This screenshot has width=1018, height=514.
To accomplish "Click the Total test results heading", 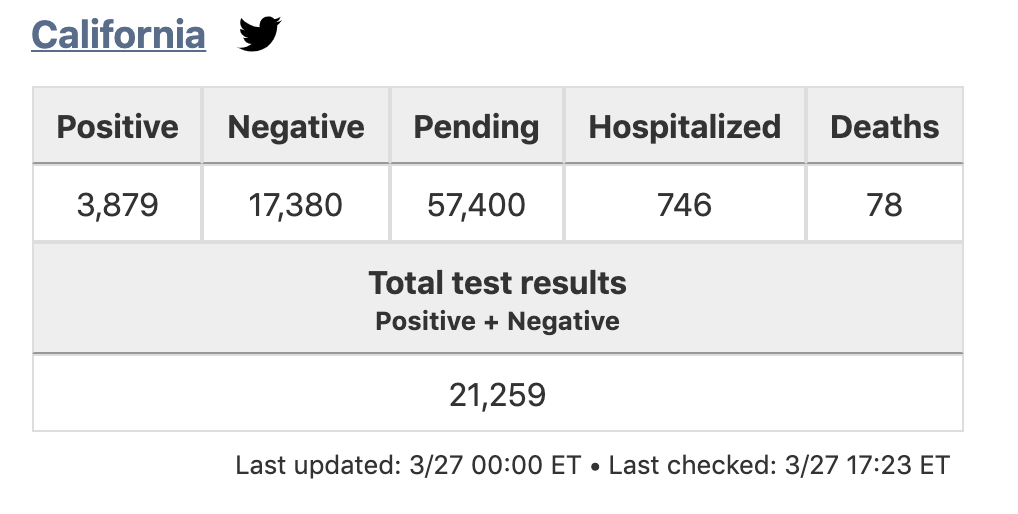I will [498, 283].
